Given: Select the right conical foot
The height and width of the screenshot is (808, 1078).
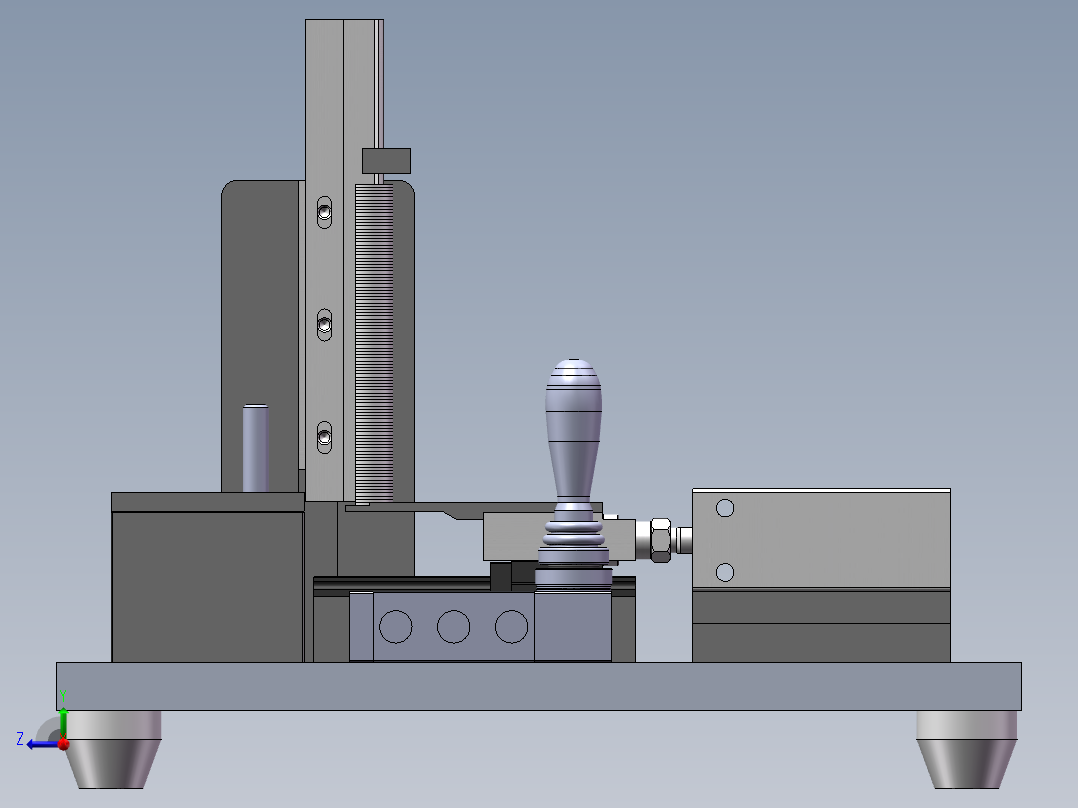Looking at the screenshot, I should point(967,750).
